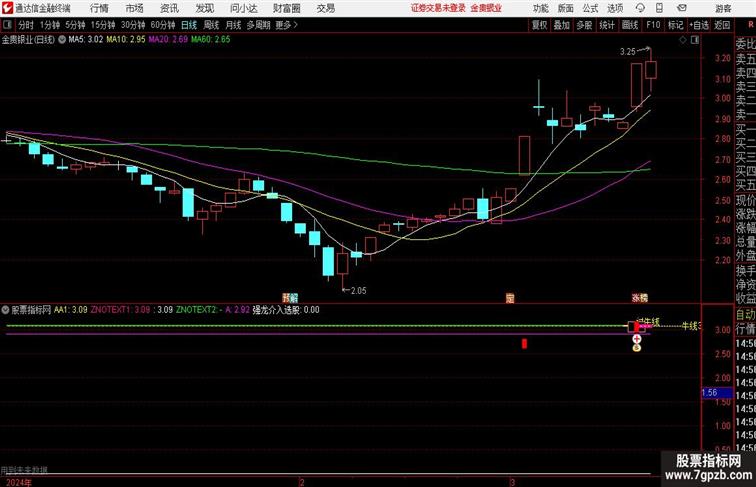The image size is (756, 487).
Task: Click the customer service headset icon
Action: (640, 8)
